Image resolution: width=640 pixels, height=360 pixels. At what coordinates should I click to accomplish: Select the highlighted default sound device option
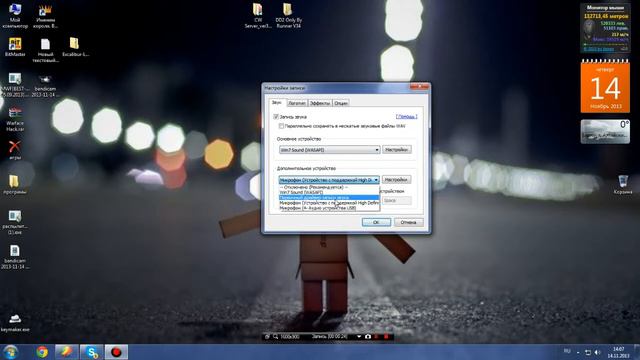coord(329,198)
